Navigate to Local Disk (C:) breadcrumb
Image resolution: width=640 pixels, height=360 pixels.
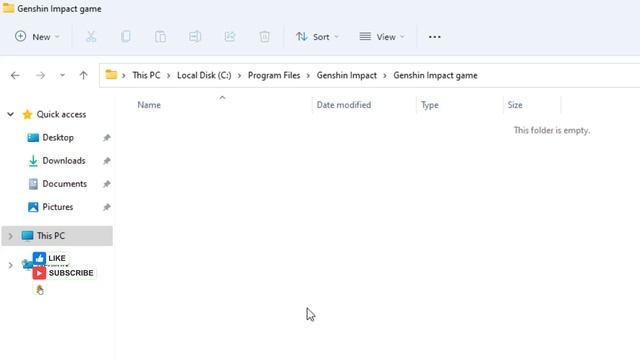[x=204, y=76]
